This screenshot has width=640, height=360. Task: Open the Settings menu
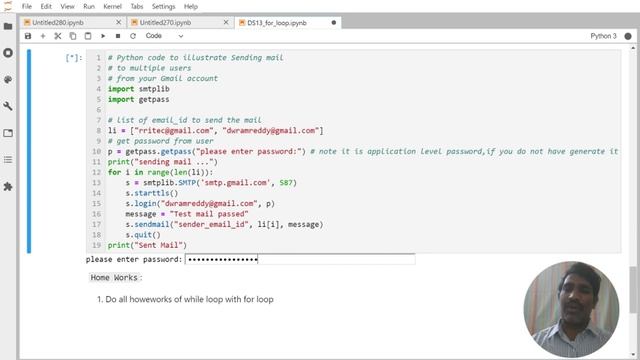[x=163, y=7]
